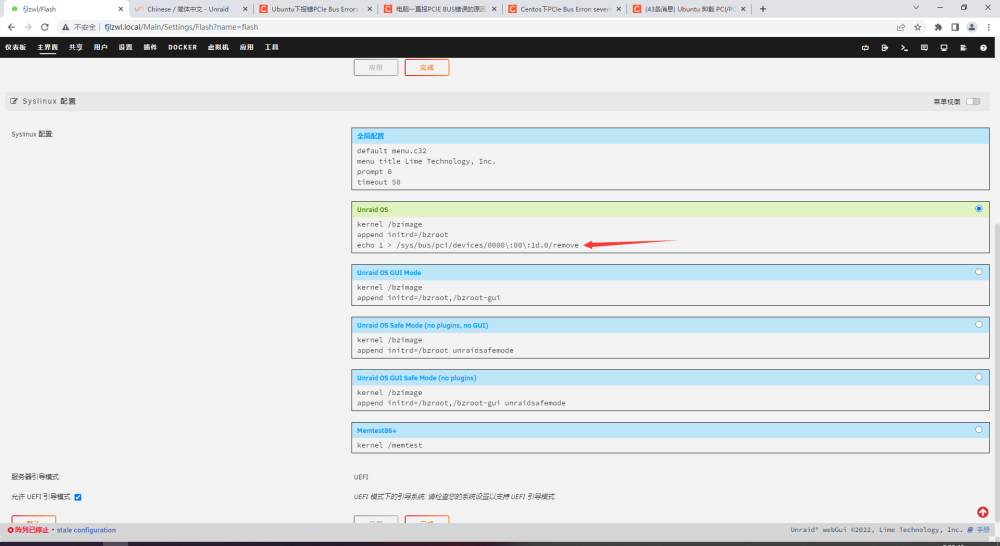
Task: Click the grey 应用 button above Syslinux section
Action: point(376,68)
